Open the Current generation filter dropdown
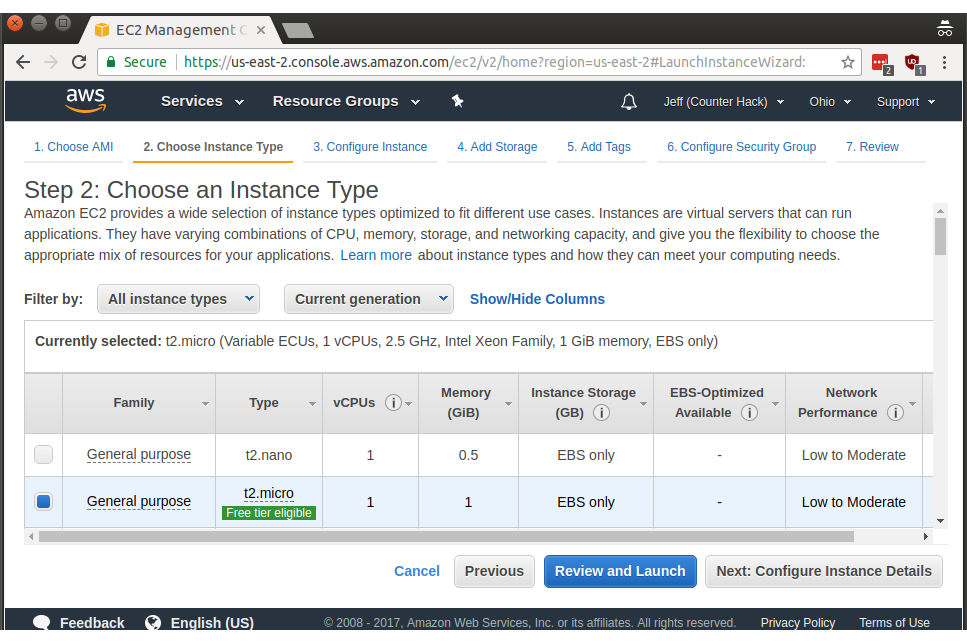The image size is (967, 643). click(369, 299)
